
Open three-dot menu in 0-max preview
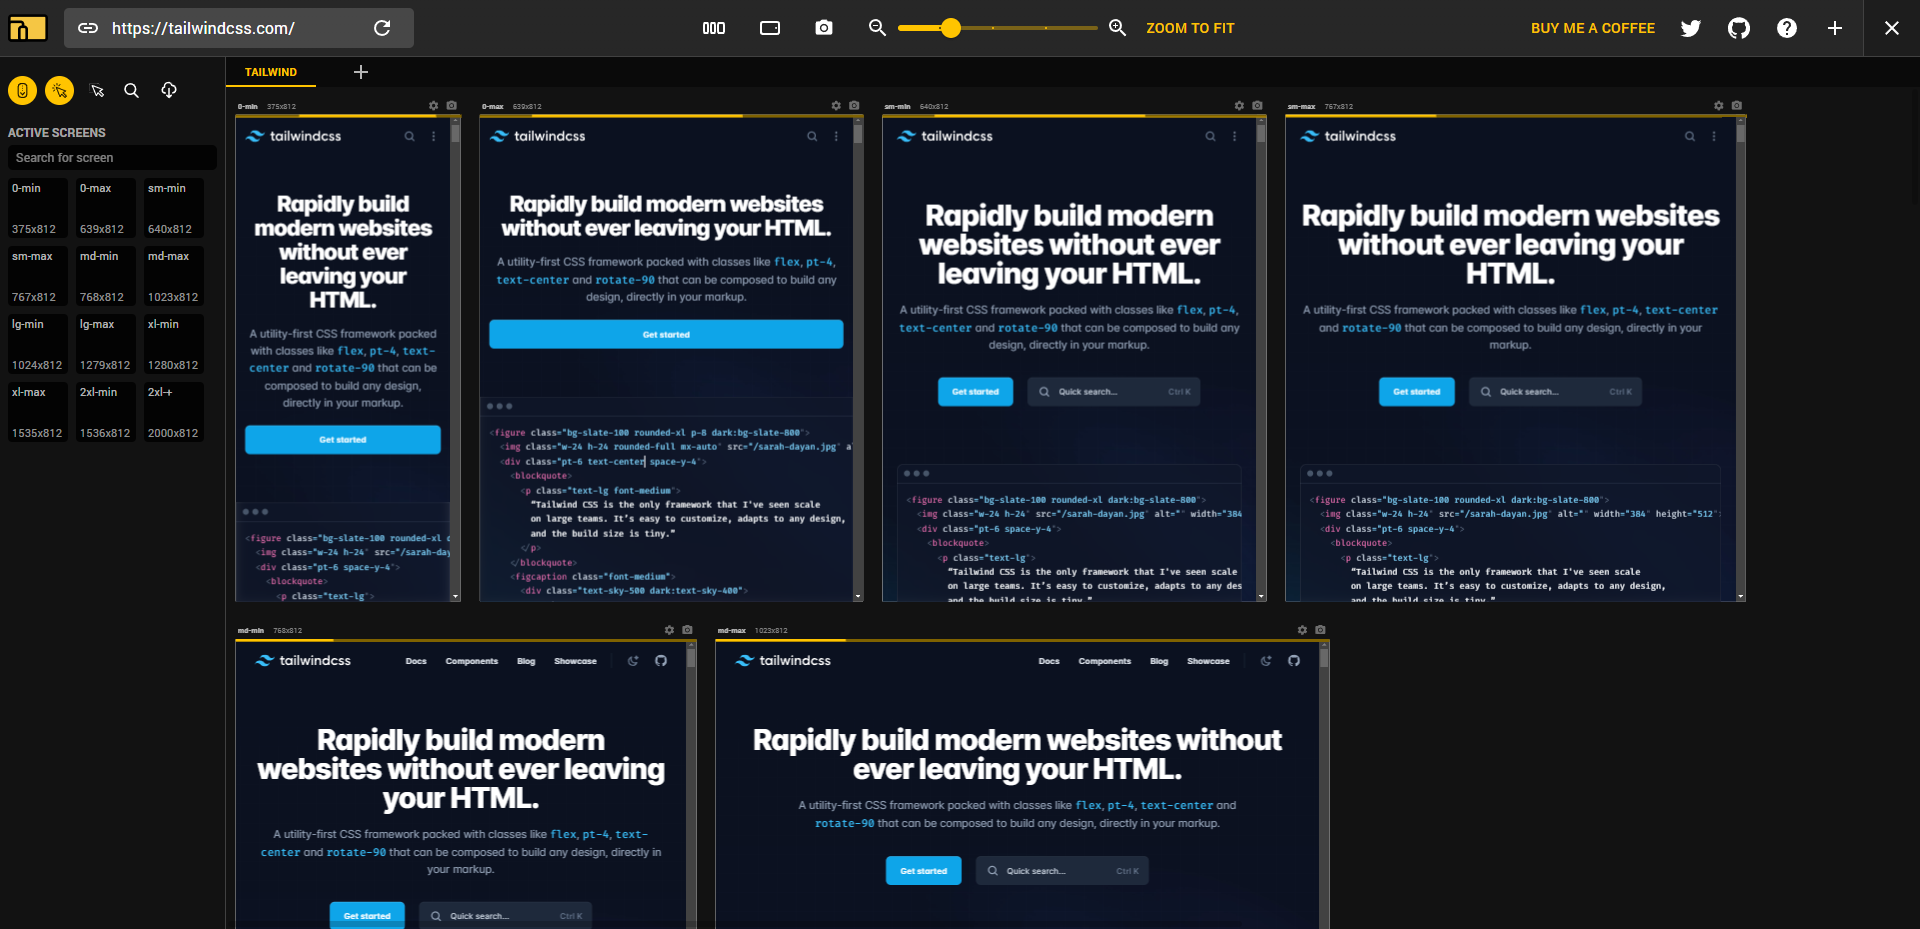point(837,136)
